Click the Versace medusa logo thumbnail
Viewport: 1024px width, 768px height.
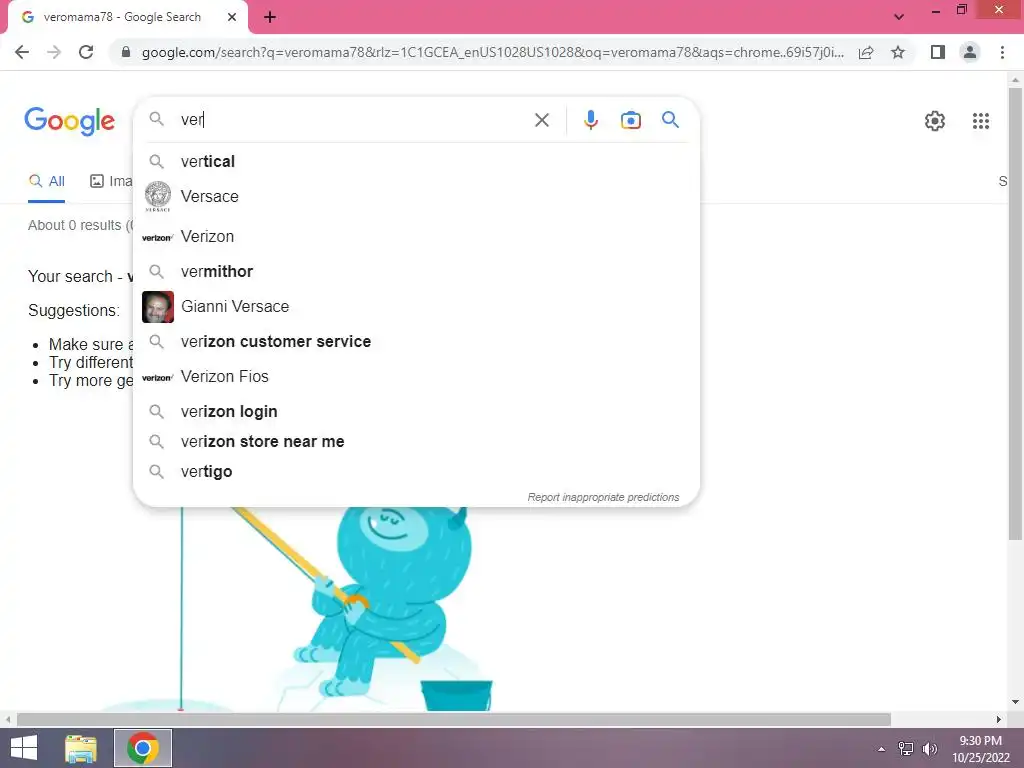point(157,197)
